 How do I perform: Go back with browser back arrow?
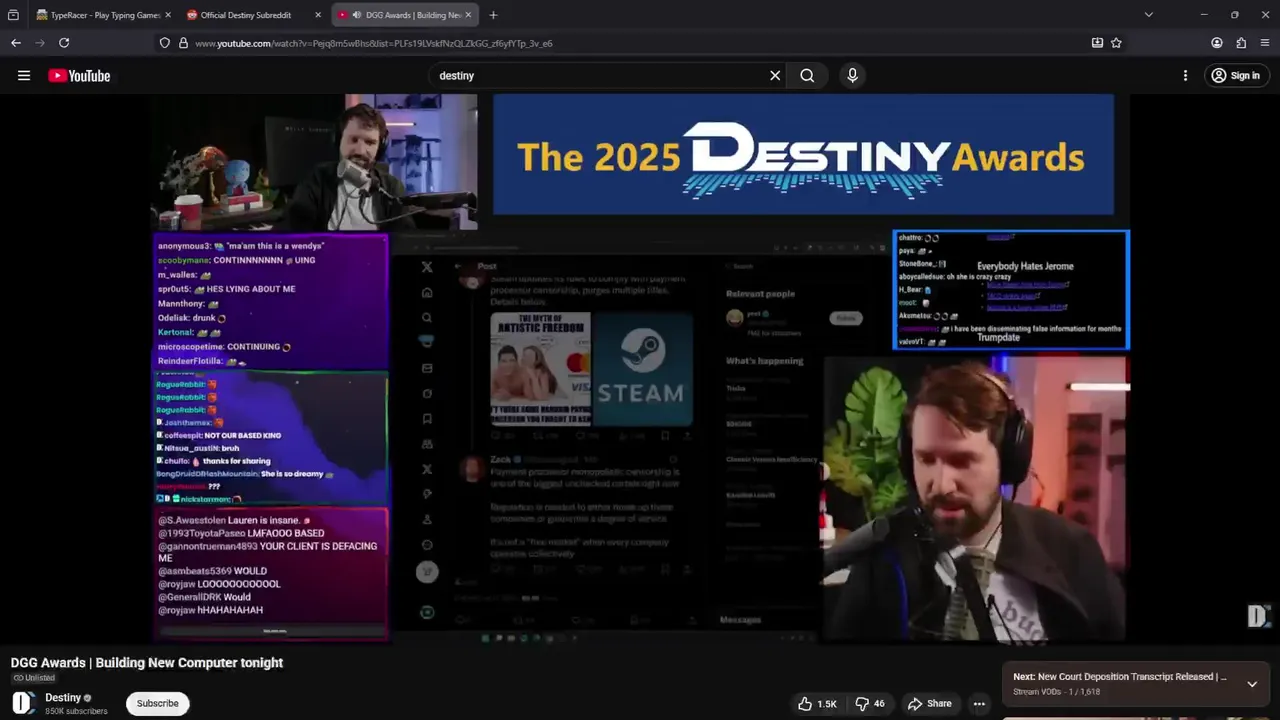point(16,43)
